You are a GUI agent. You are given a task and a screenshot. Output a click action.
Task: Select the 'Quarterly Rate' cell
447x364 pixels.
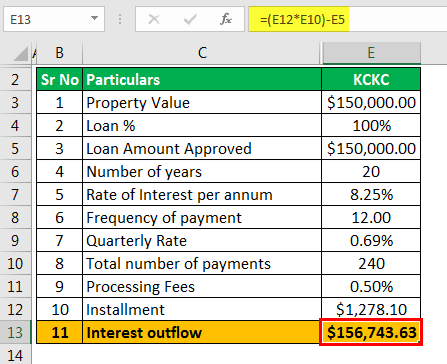[x=202, y=240]
